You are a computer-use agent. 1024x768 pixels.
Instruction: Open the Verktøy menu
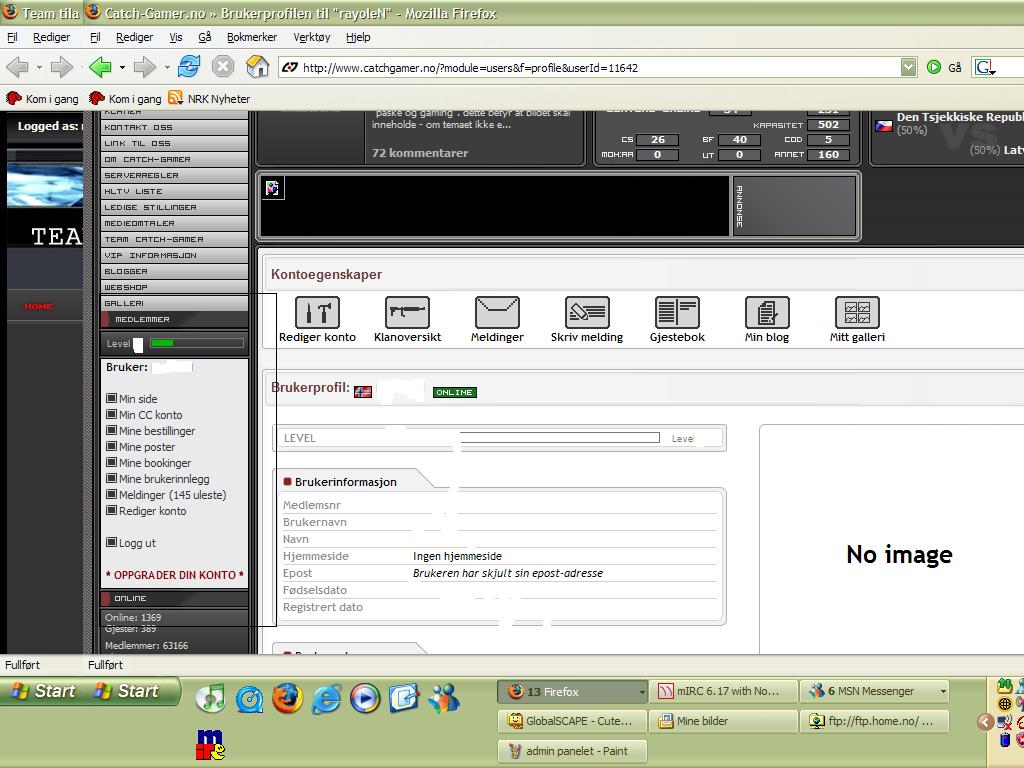pos(311,37)
